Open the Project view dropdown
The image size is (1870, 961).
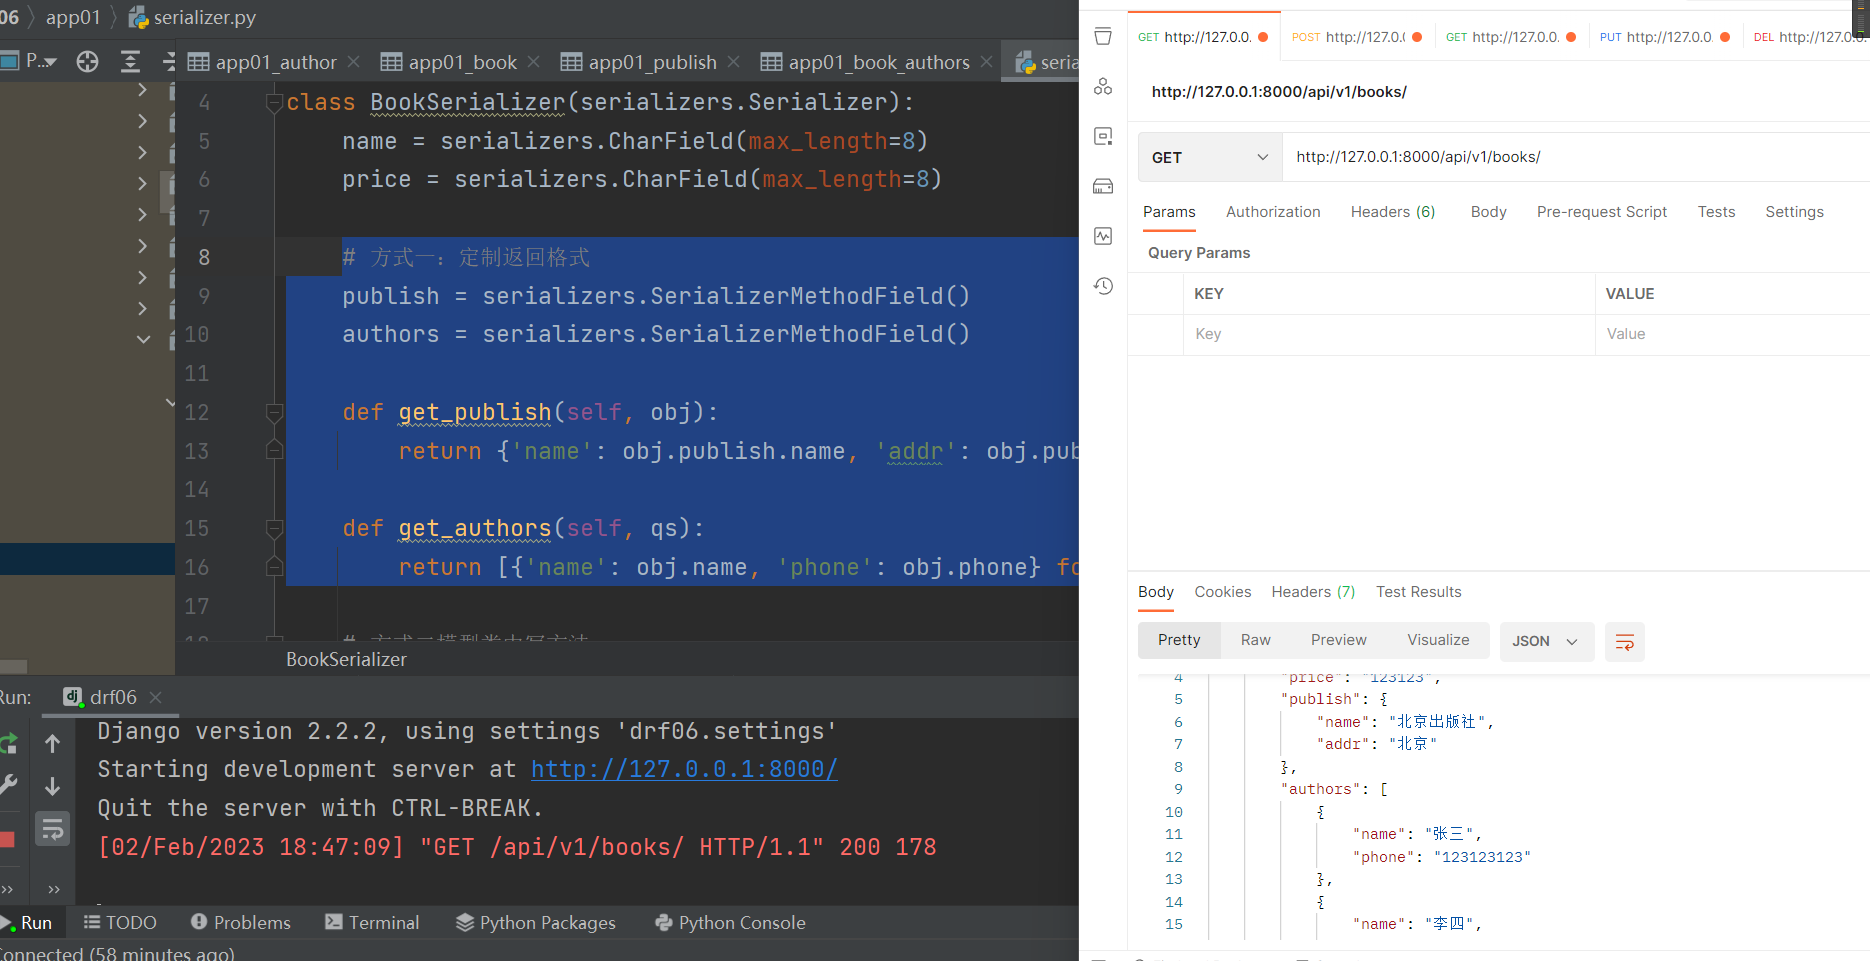click(30, 62)
